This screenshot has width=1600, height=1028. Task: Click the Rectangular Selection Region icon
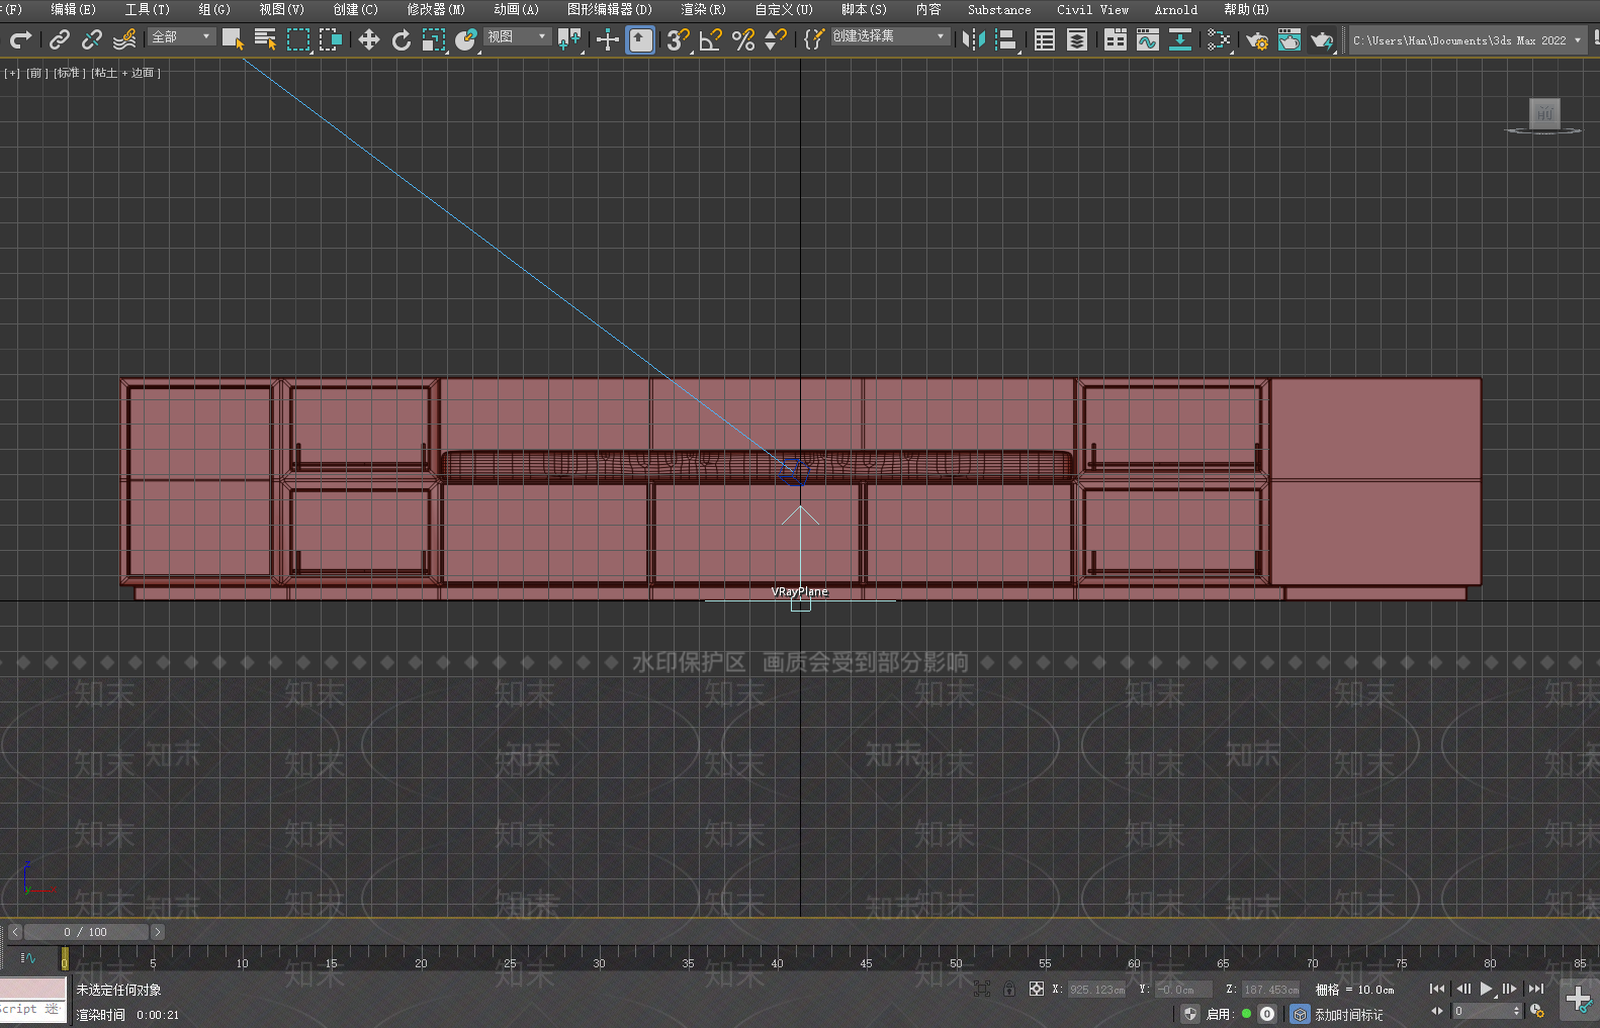298,40
